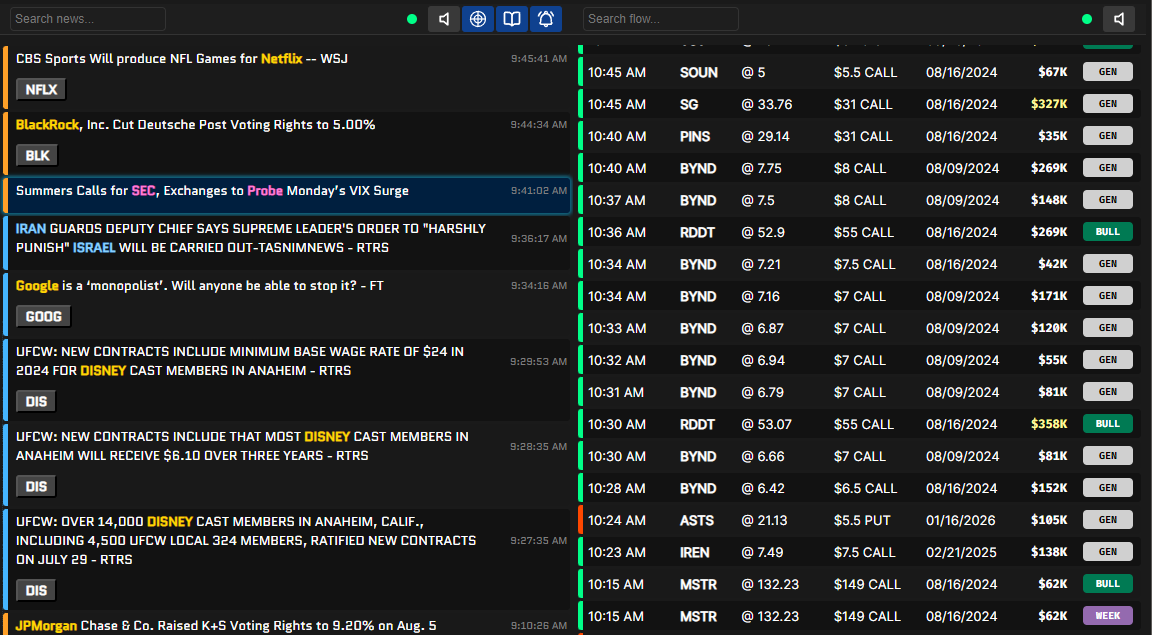Image resolution: width=1152 pixels, height=635 pixels.
Task: Mute flow panel with speaker icon
Action: 1119,19
